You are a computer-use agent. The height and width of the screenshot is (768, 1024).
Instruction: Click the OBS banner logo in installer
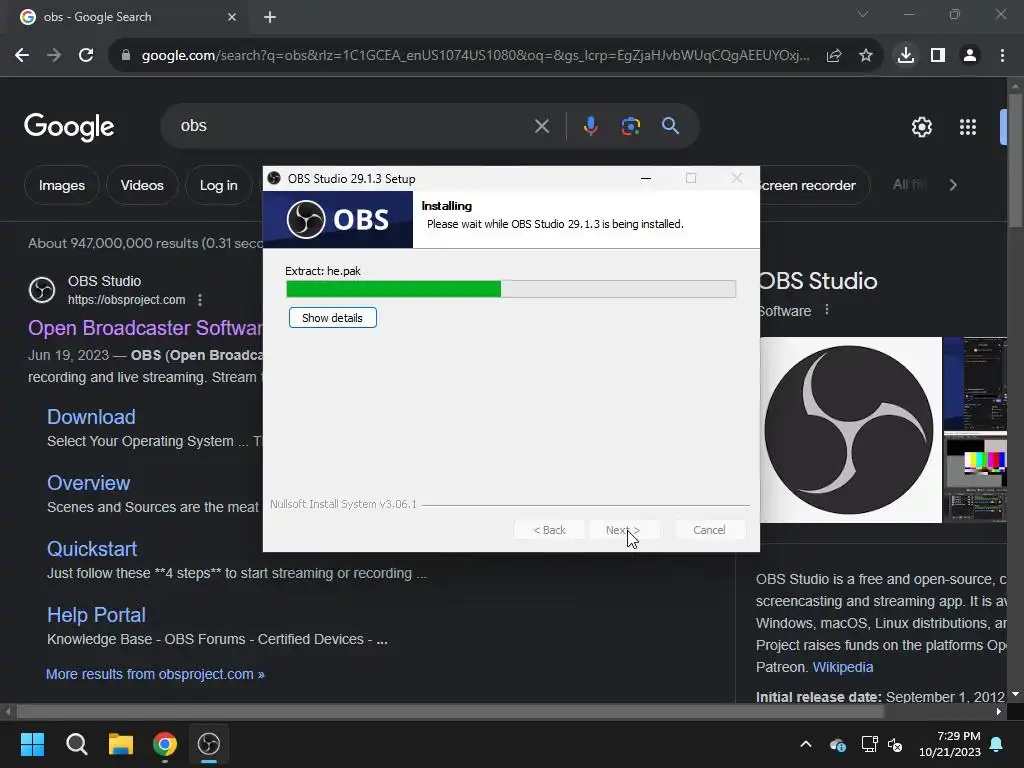point(338,219)
